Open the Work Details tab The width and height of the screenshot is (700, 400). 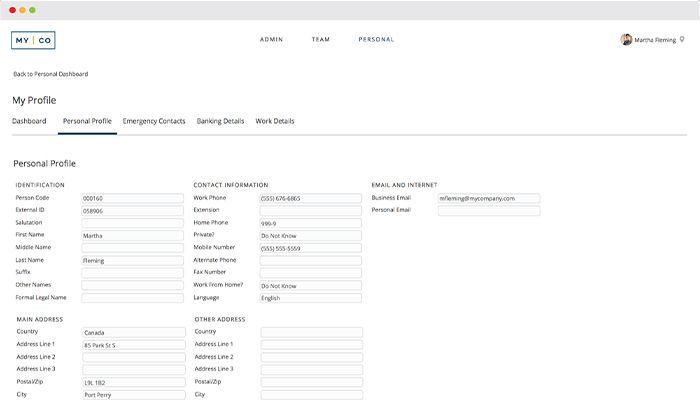pos(275,121)
